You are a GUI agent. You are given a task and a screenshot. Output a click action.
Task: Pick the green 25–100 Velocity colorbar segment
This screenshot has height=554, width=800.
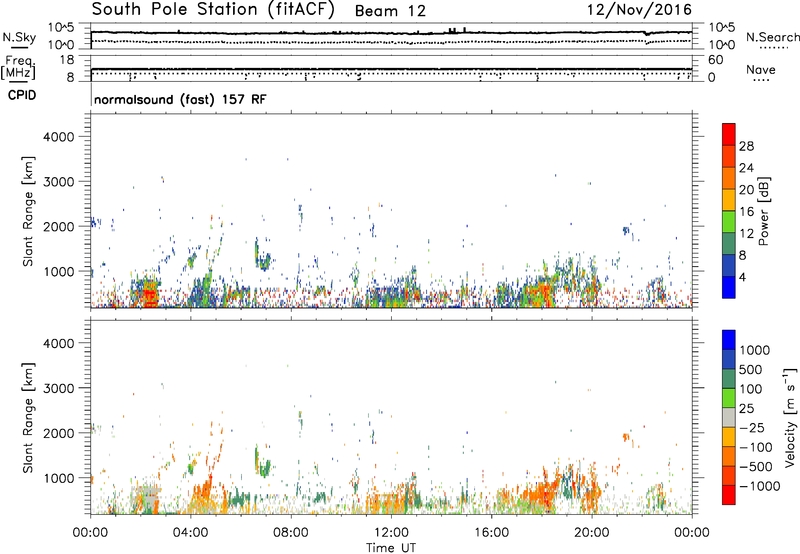(x=729, y=398)
